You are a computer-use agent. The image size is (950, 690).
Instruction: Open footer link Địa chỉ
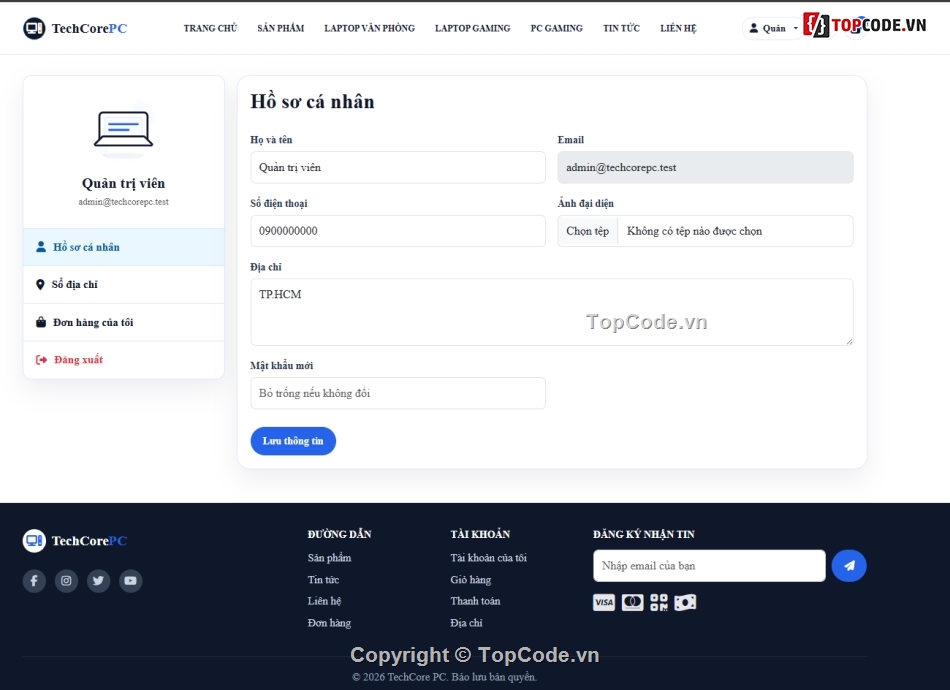[466, 623]
